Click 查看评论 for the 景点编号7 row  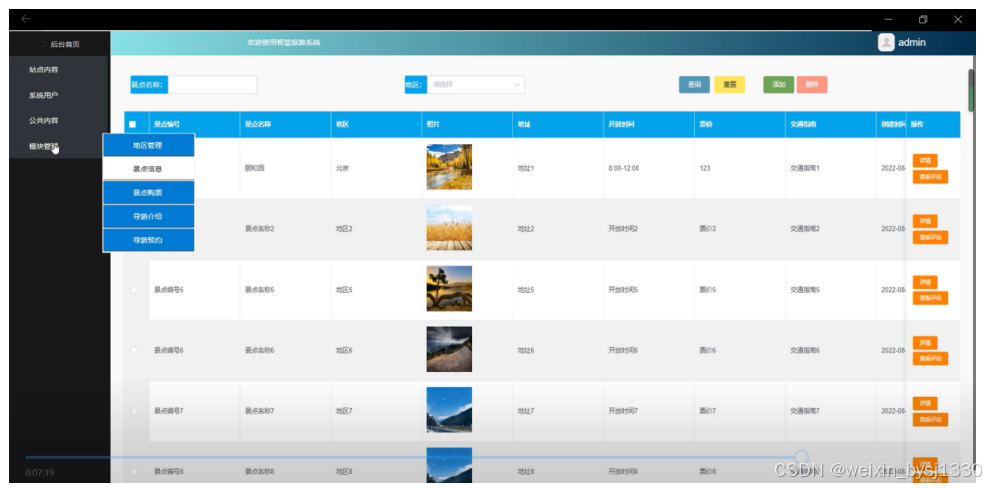point(930,419)
